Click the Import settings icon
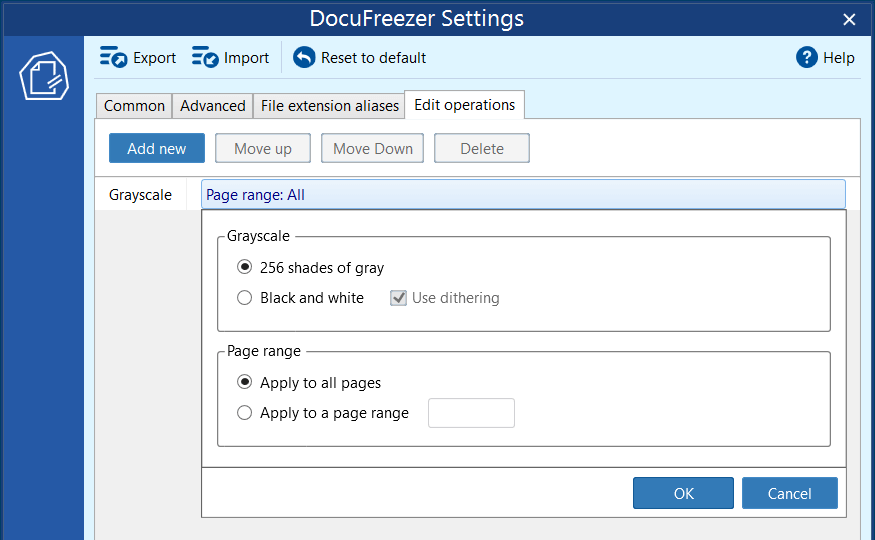This screenshot has height=540, width=875. 205,57
